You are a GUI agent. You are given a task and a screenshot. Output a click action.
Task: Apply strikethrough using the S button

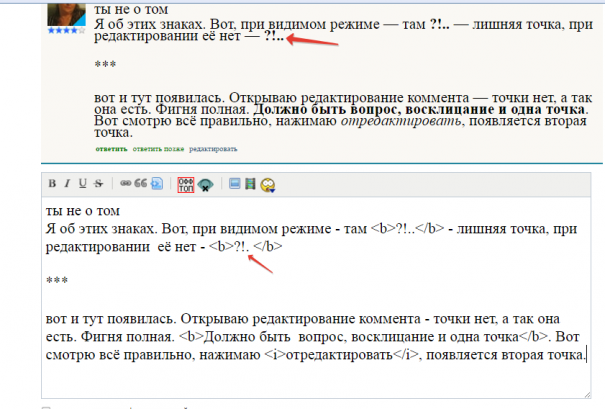coord(98,184)
